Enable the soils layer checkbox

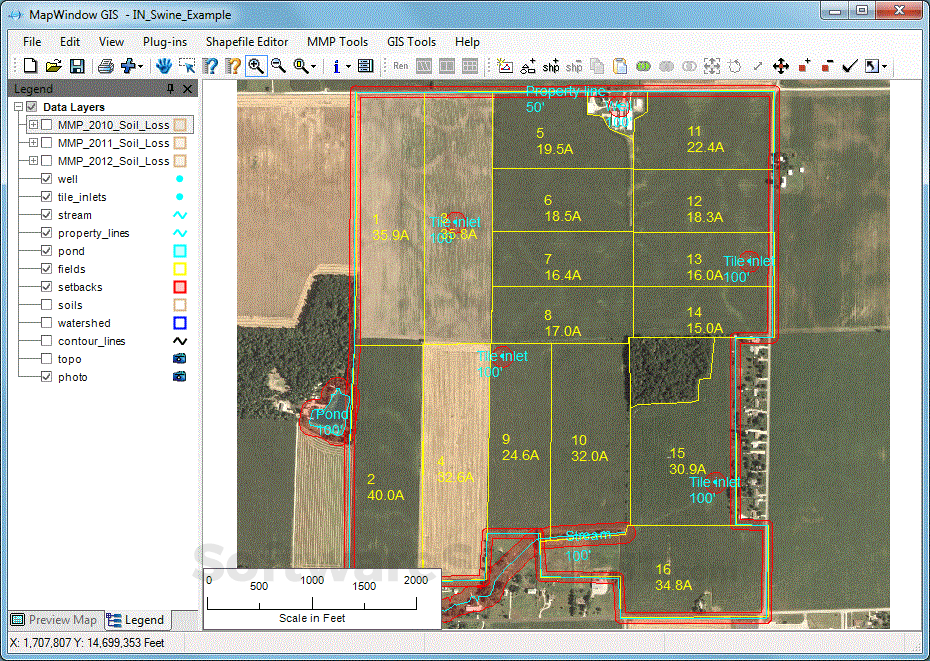pyautogui.click(x=46, y=305)
